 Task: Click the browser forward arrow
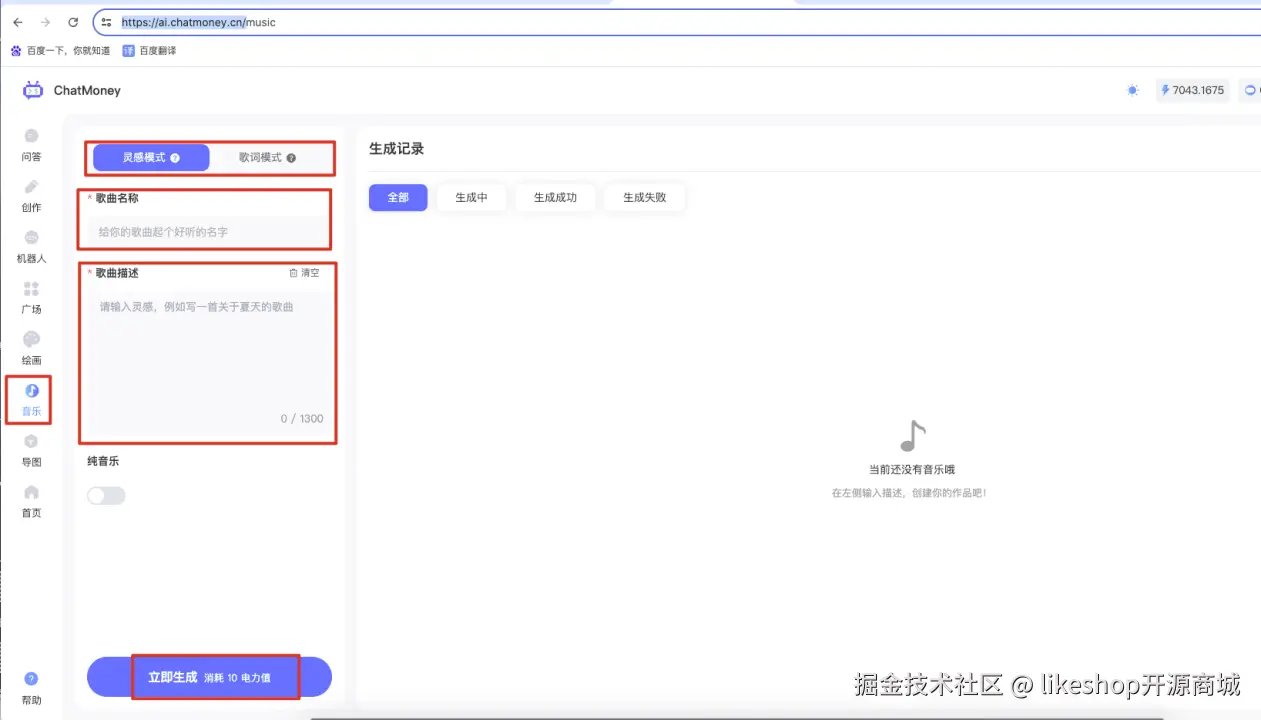point(46,22)
